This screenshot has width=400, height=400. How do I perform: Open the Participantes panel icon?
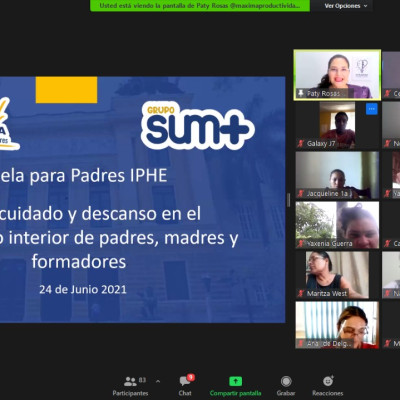click(130, 381)
